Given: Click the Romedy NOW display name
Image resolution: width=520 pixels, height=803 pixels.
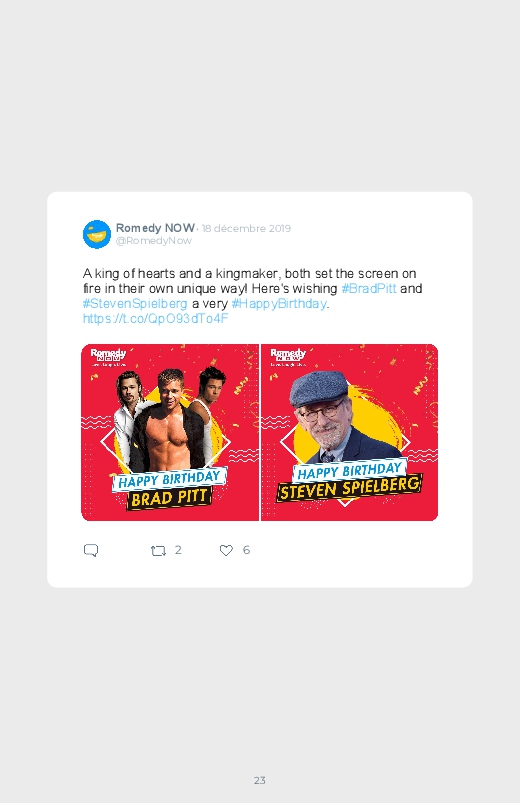Looking at the screenshot, I should (155, 228).
